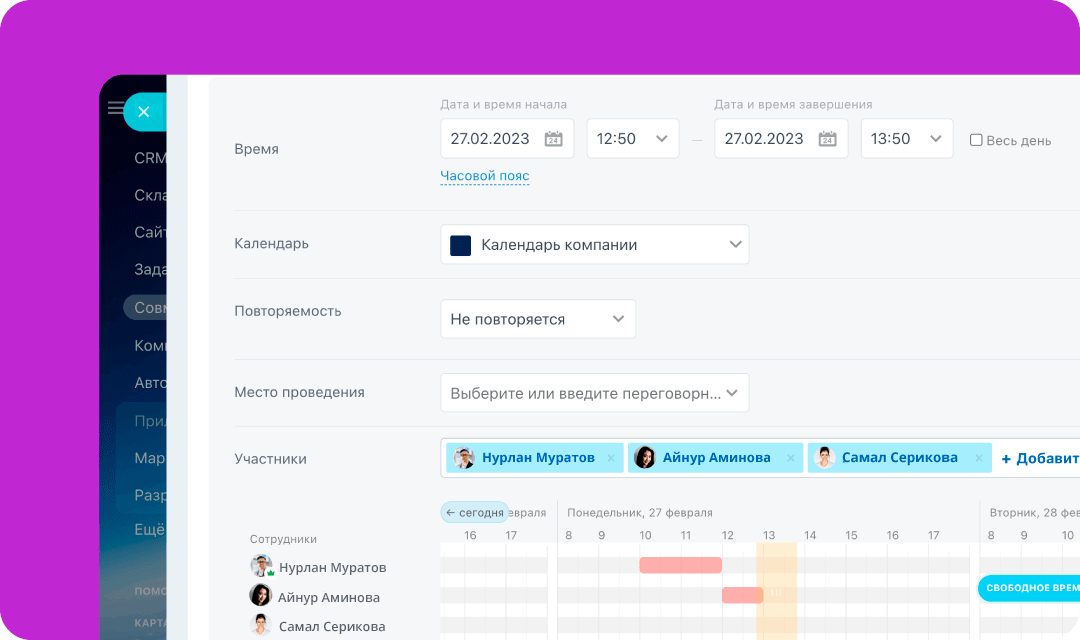Click + Добавить participant link

[x=1040, y=459]
